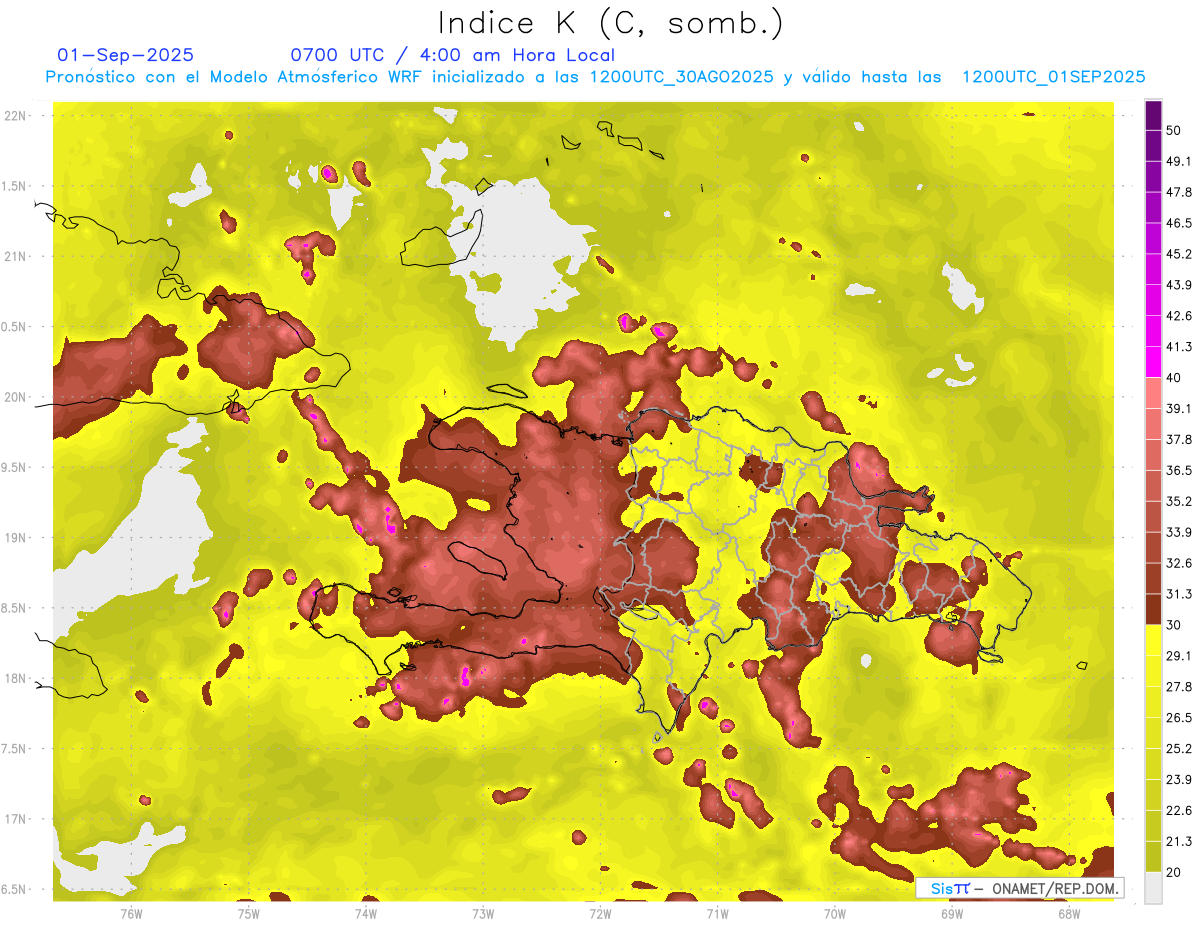Click the legend value '20'

[x=1174, y=872]
